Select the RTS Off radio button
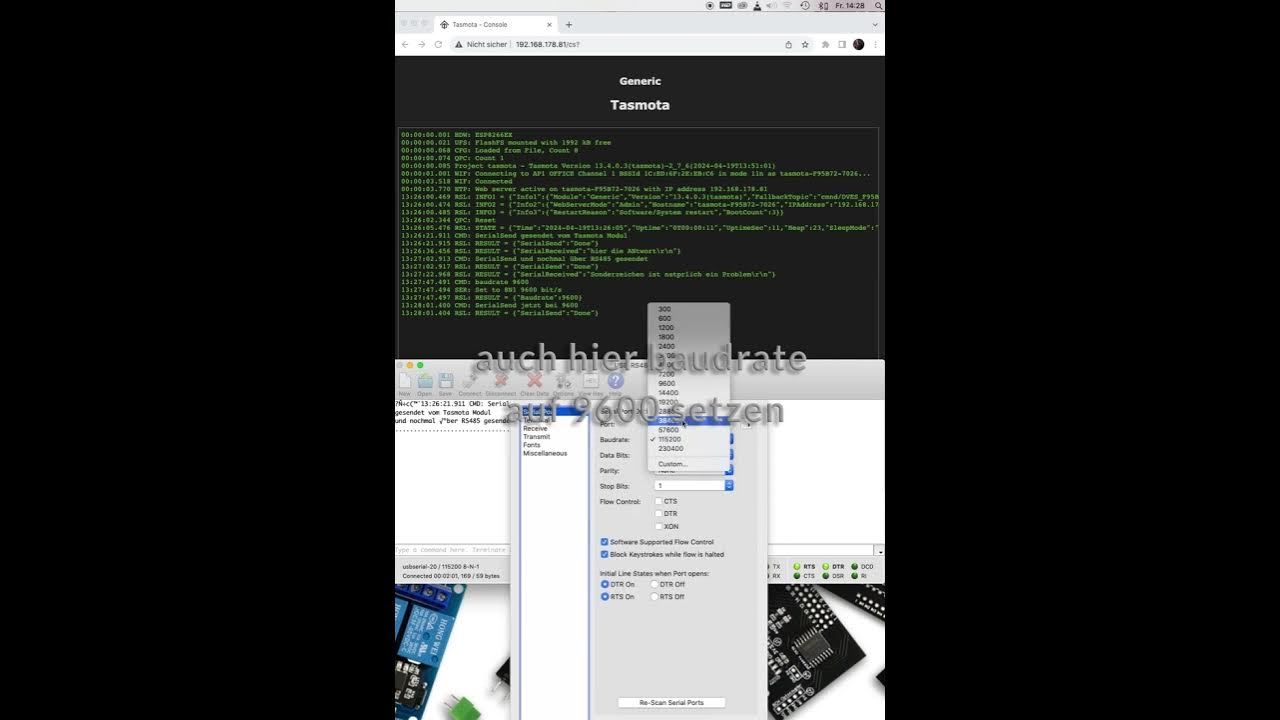Viewport: 1280px width, 720px height. pyautogui.click(x=655, y=597)
